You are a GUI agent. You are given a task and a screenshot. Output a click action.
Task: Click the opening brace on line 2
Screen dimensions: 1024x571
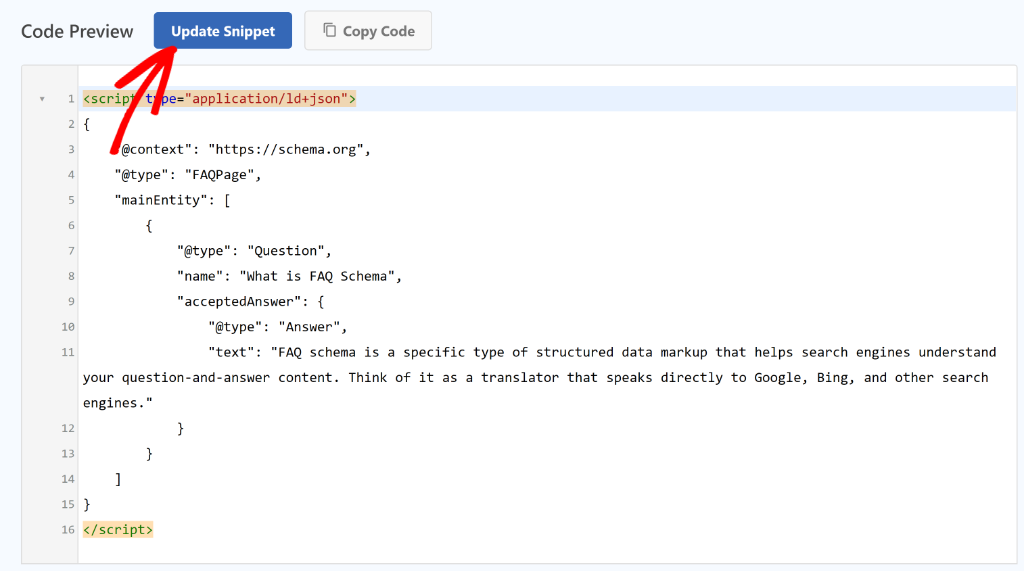tap(86, 124)
